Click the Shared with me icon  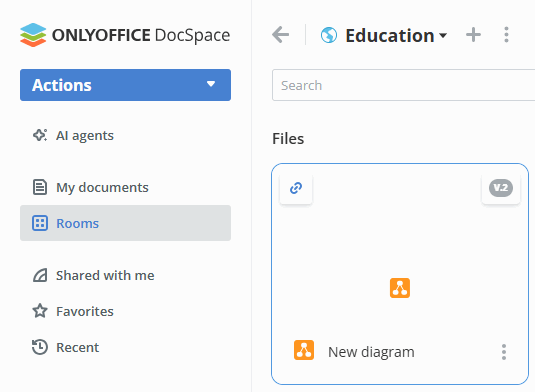pyautogui.click(x=40, y=275)
